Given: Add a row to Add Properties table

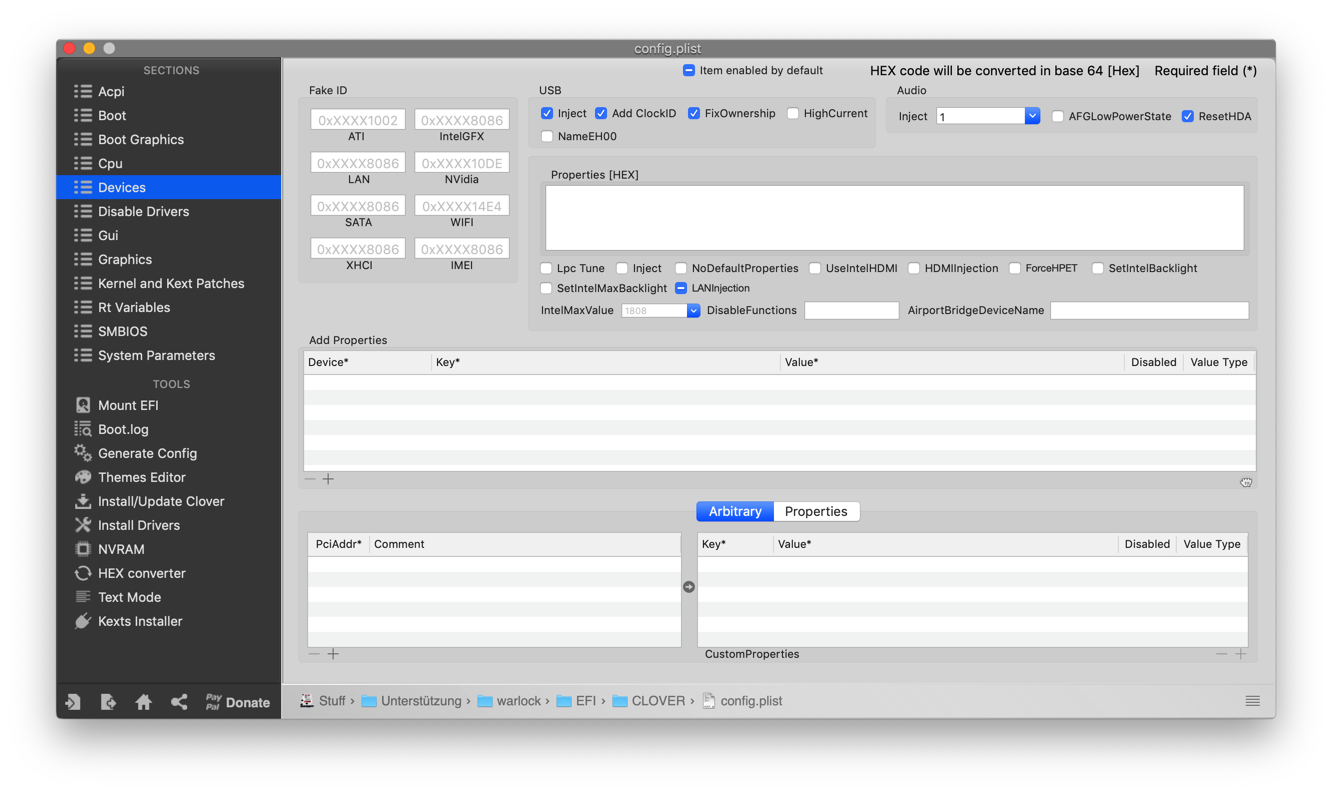Looking at the screenshot, I should pyautogui.click(x=328, y=479).
